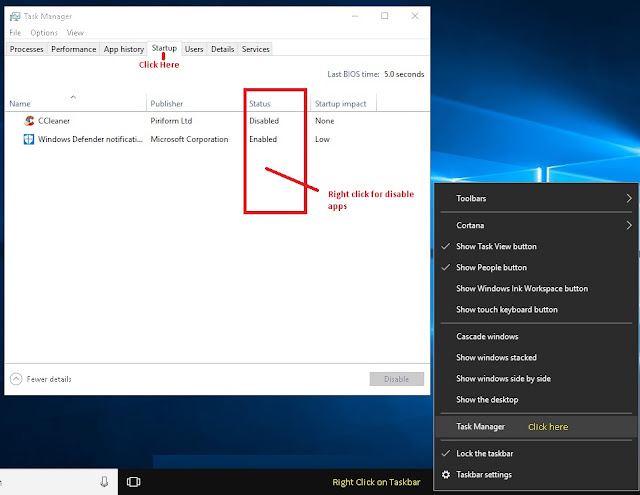Click the Task Manager title bar icon

point(15,16)
